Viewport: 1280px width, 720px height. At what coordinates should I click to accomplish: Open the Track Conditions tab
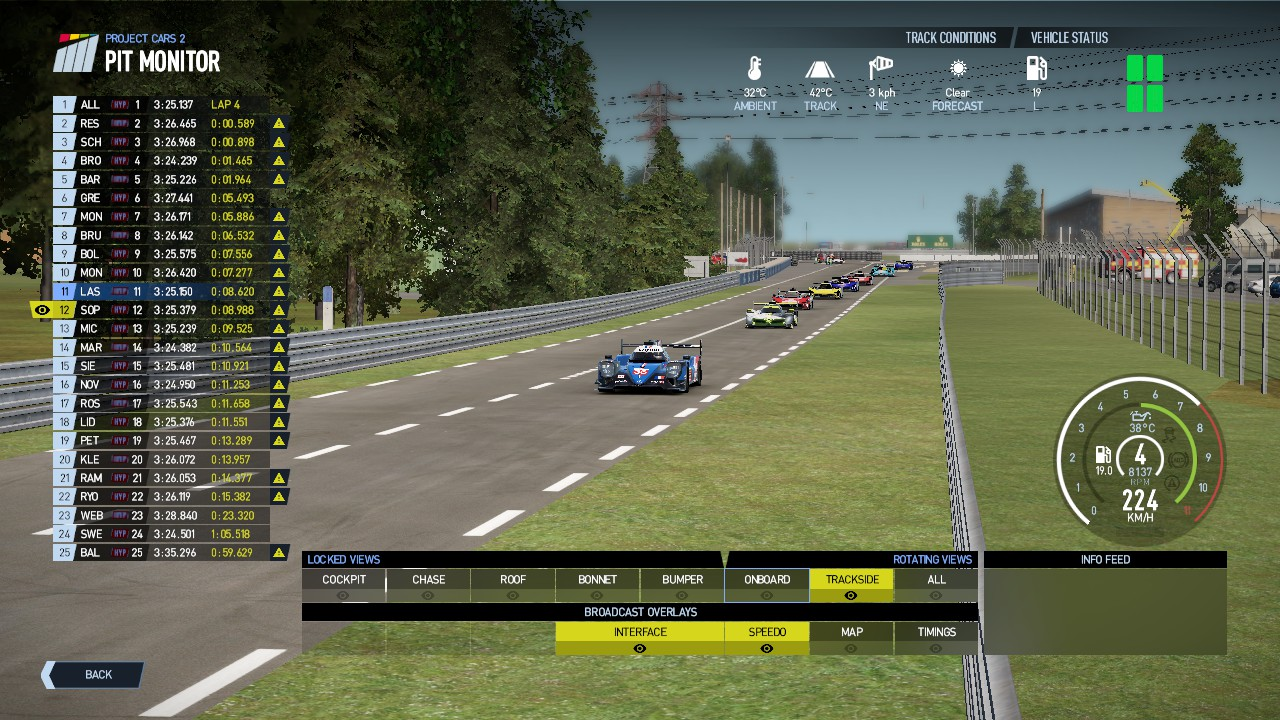(950, 38)
